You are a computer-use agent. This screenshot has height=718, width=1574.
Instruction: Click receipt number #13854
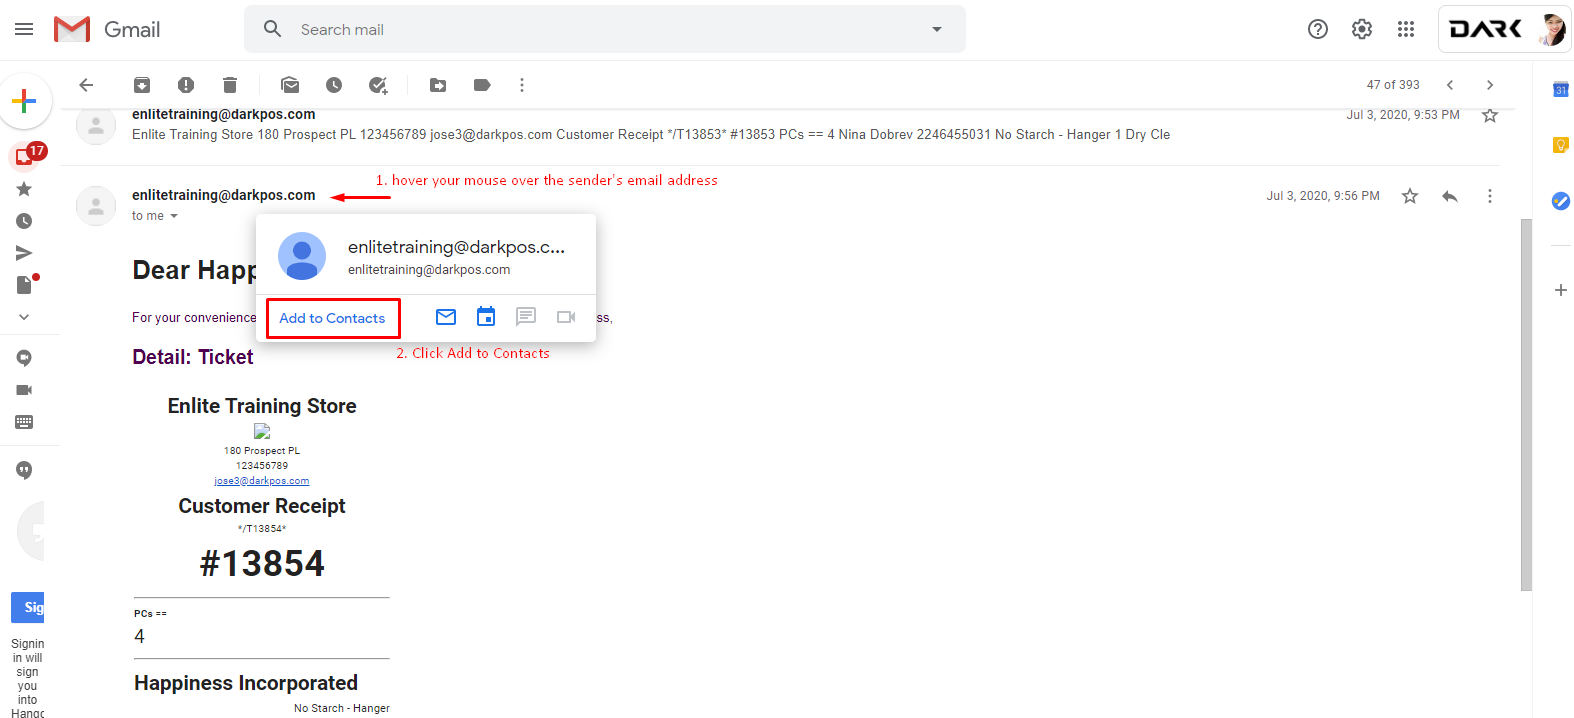click(x=262, y=564)
